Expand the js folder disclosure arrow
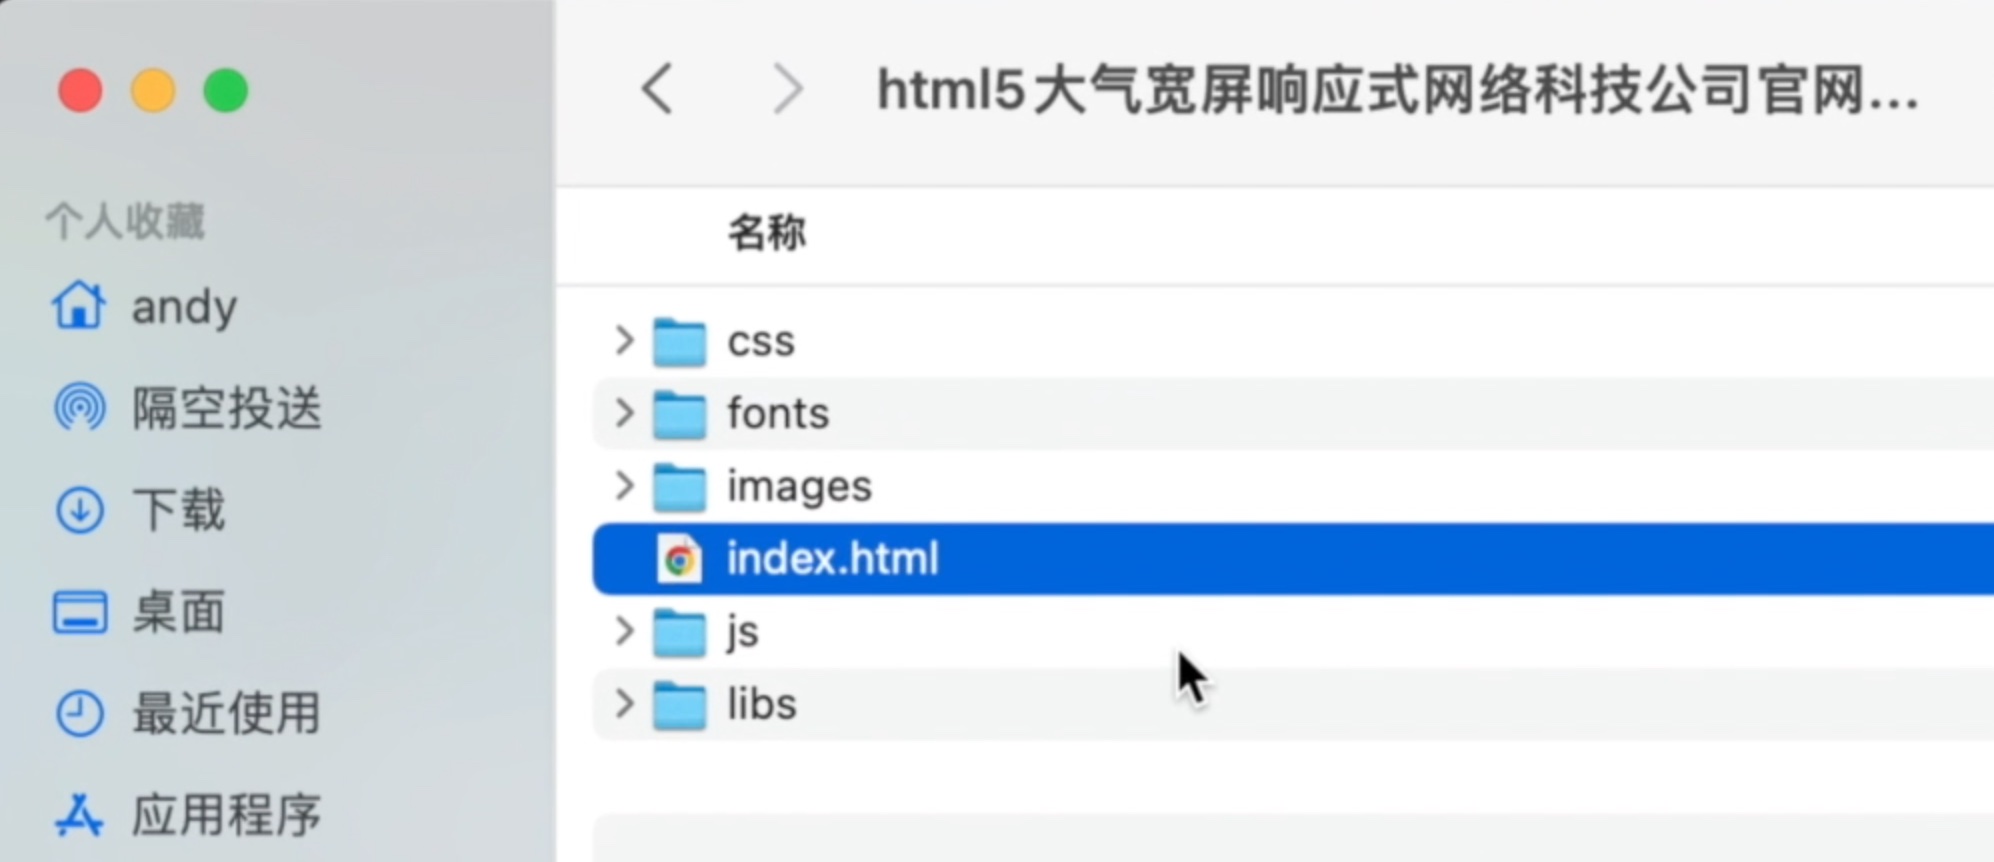The height and width of the screenshot is (862, 1994). pos(625,631)
